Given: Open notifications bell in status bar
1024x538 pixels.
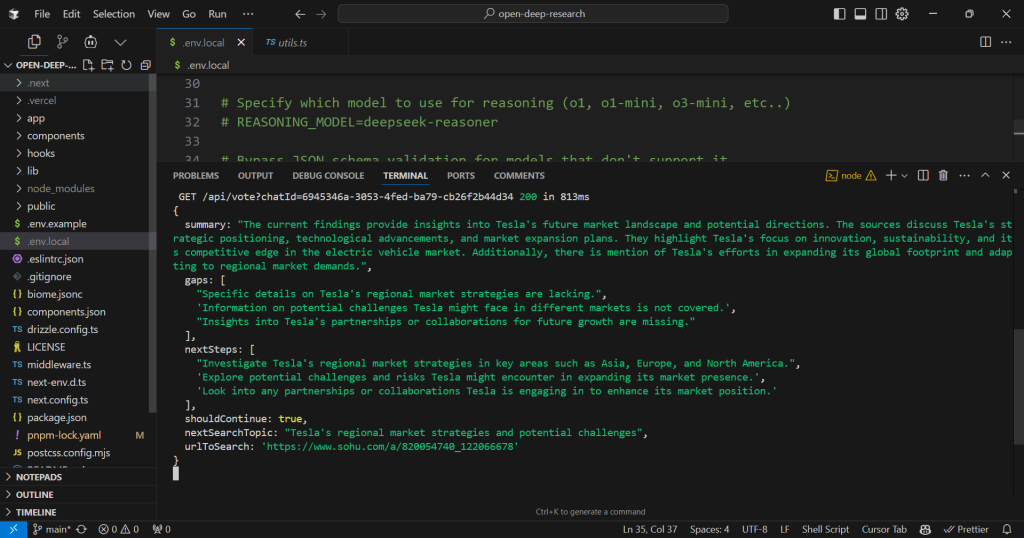Looking at the screenshot, I should 1008,529.
